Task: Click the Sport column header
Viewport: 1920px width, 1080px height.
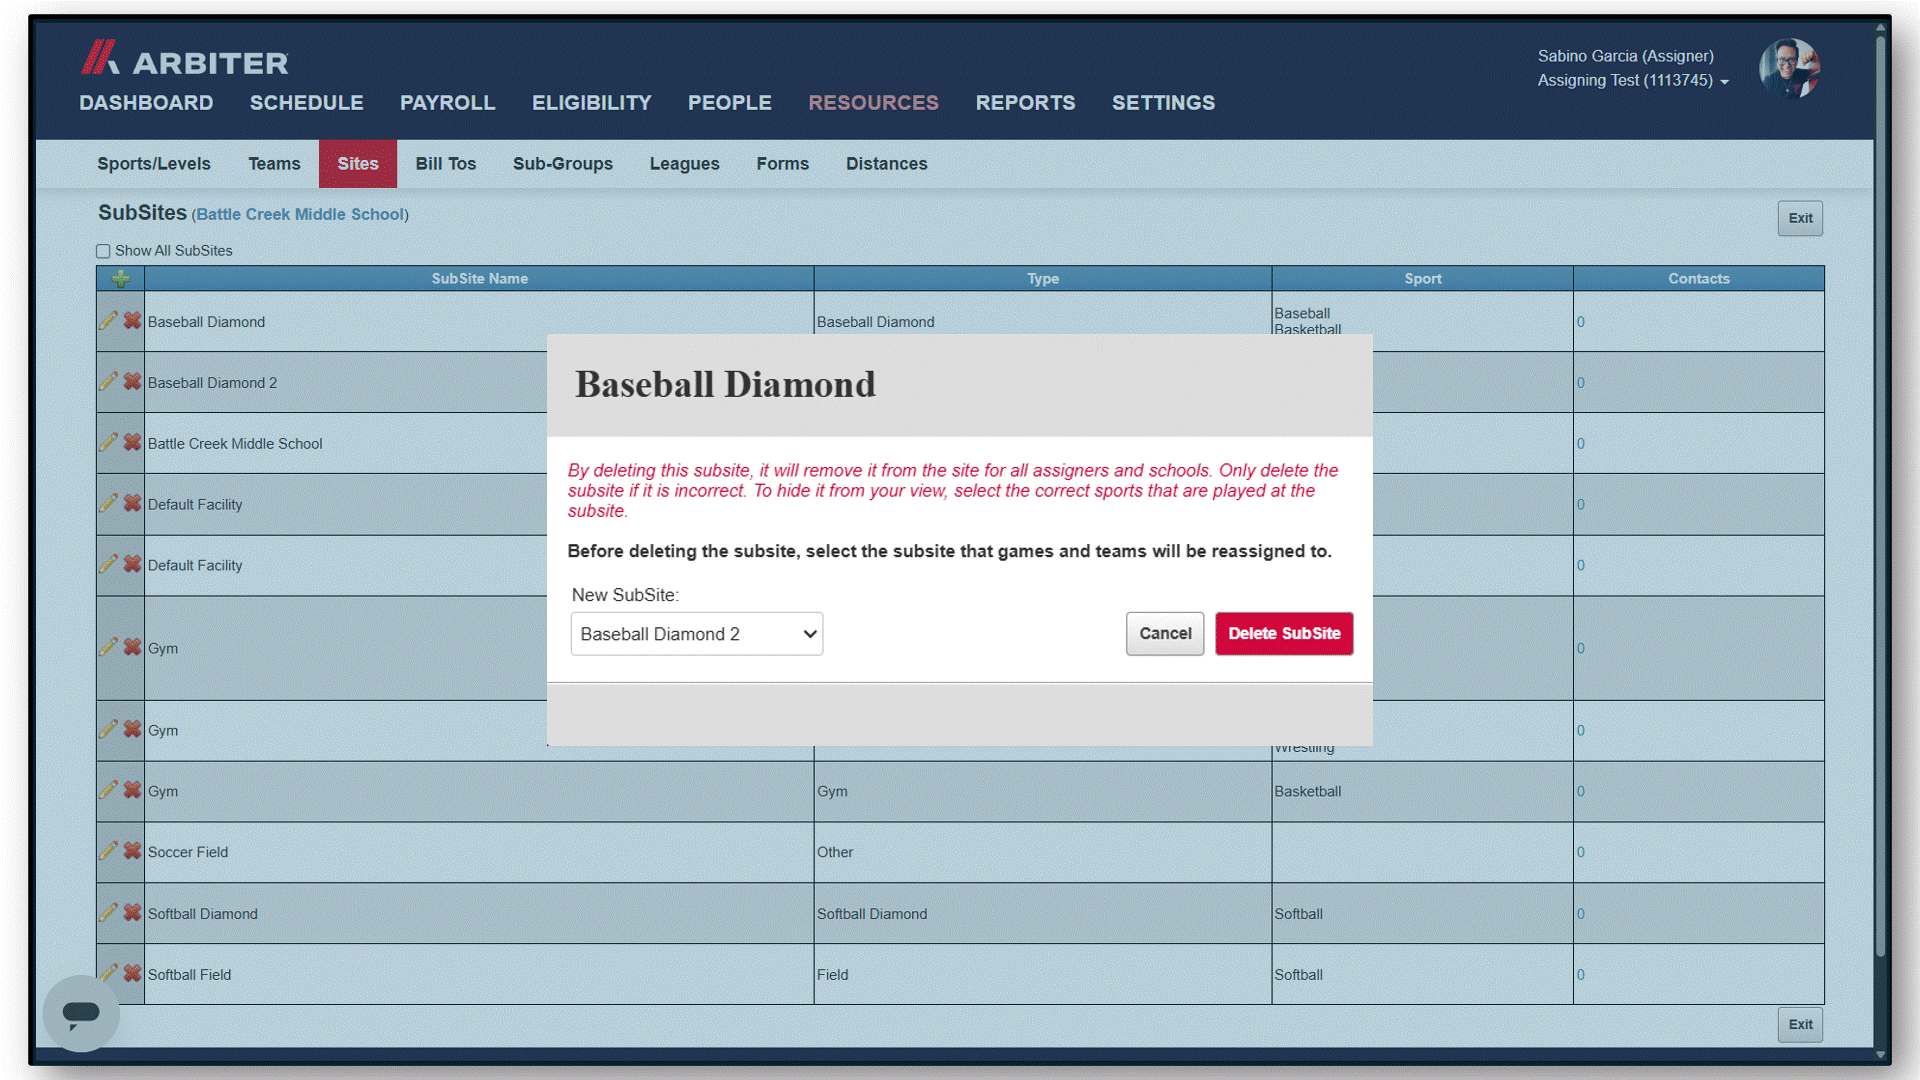Action: [x=1423, y=279]
